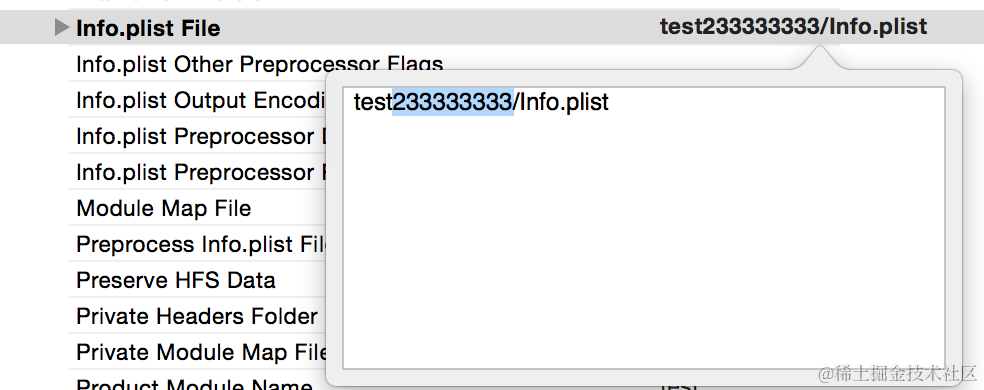
Task: Select the Preserve HFS Data setting
Action: [176, 280]
